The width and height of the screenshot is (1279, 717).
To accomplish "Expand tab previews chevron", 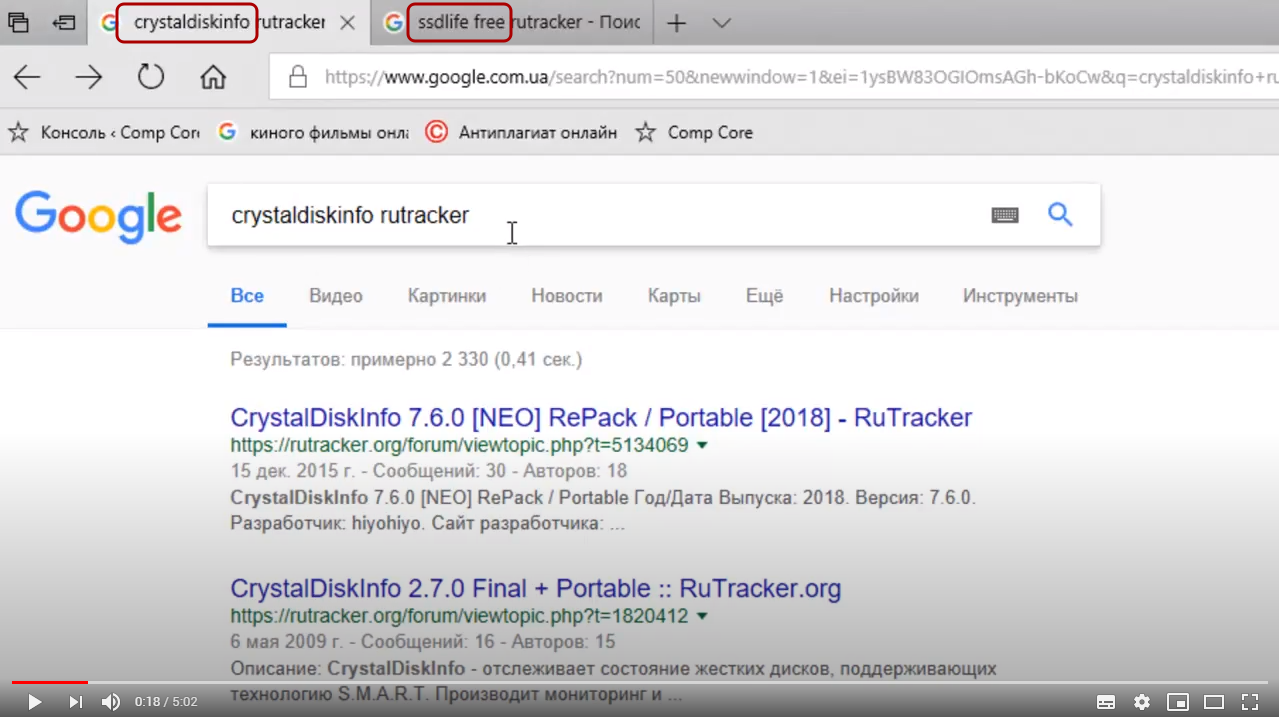I will (x=722, y=23).
